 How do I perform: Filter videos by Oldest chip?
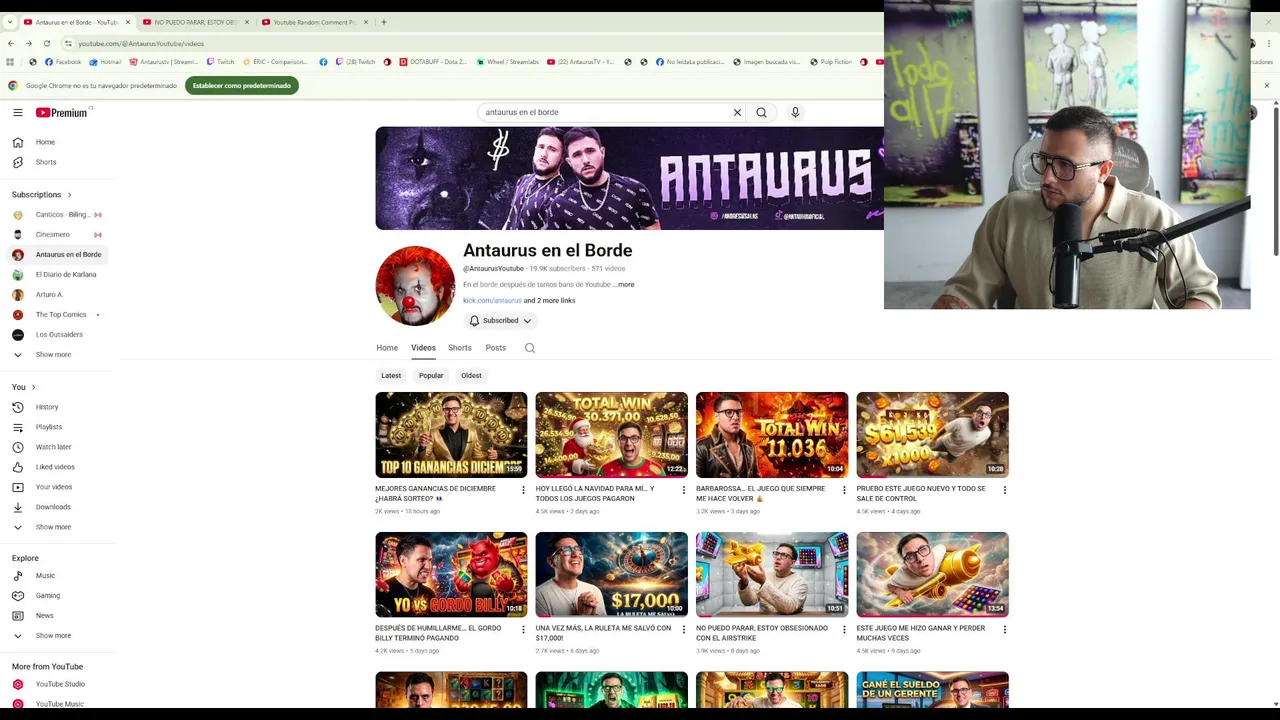[471, 376]
